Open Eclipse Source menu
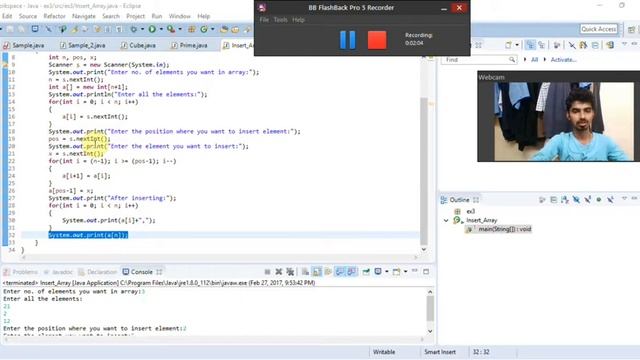The image size is (640, 360). click(28, 16)
